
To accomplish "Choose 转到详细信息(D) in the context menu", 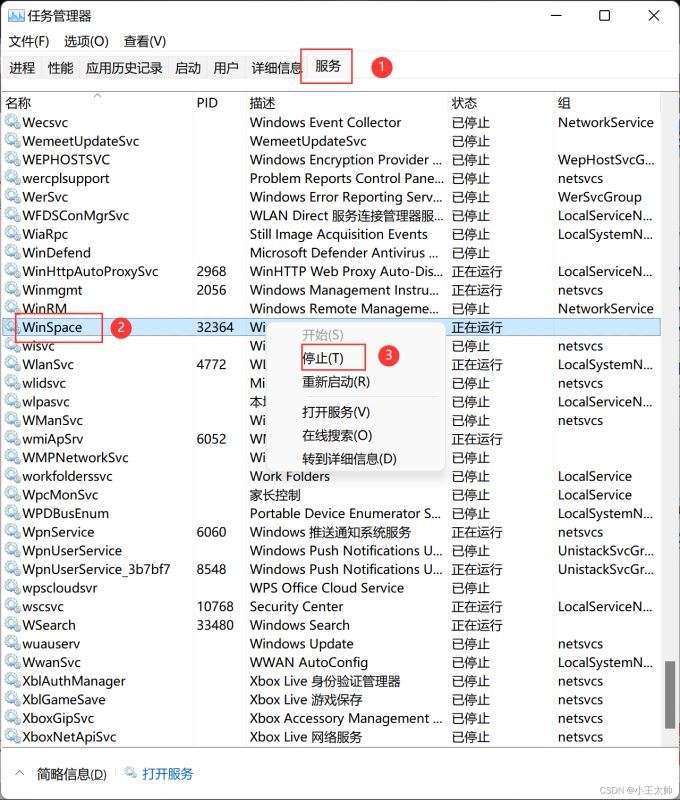I will click(x=349, y=458).
